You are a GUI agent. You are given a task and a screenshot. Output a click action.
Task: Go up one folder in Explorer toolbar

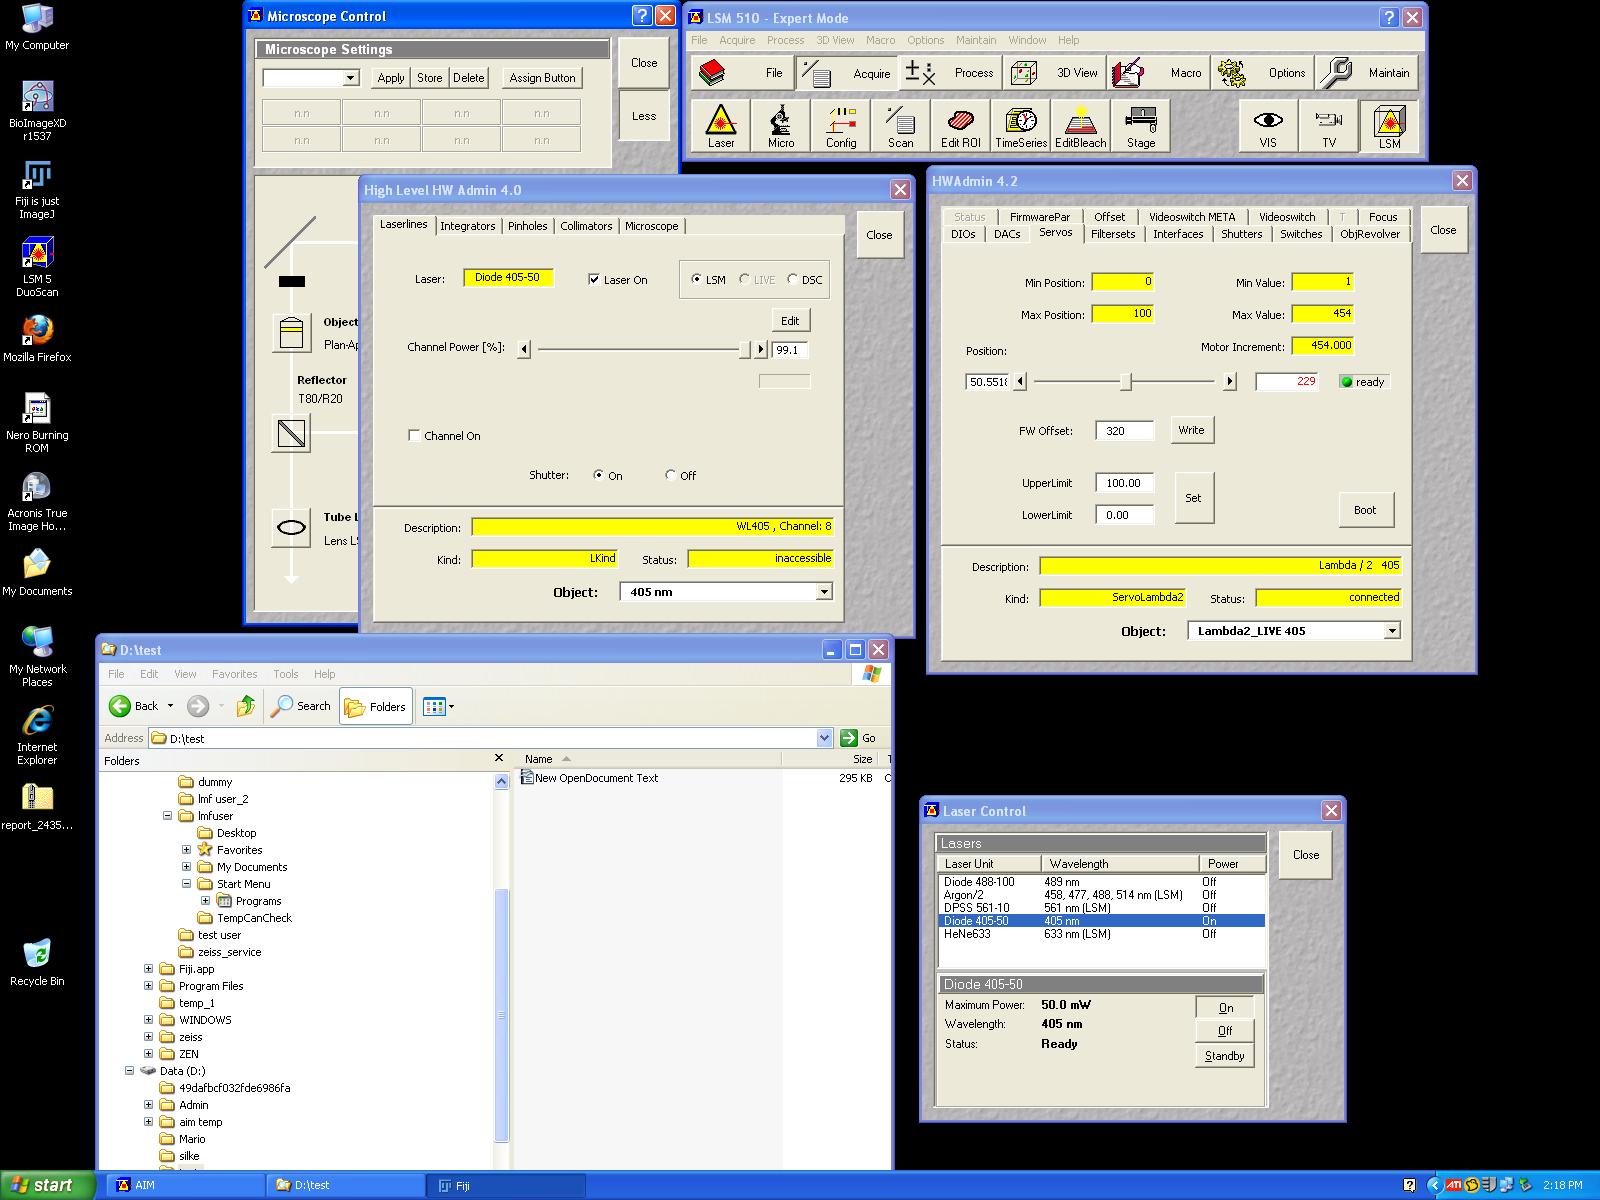(x=245, y=706)
